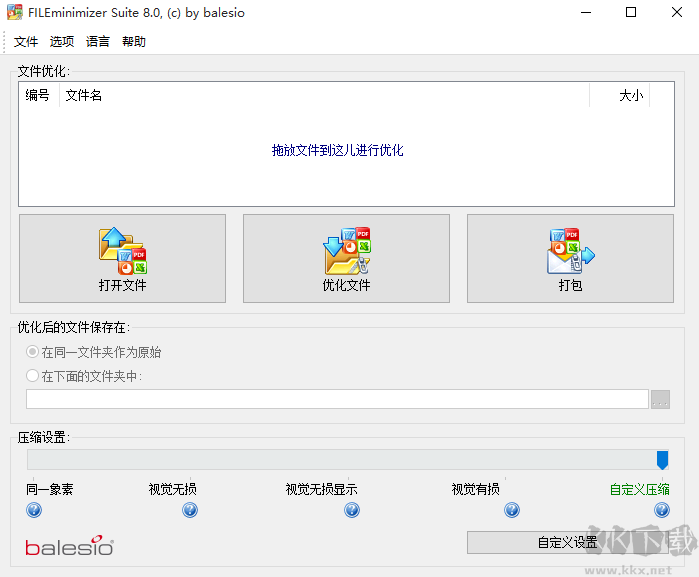Click the 打包 button
This screenshot has width=699, height=577.
[570, 259]
